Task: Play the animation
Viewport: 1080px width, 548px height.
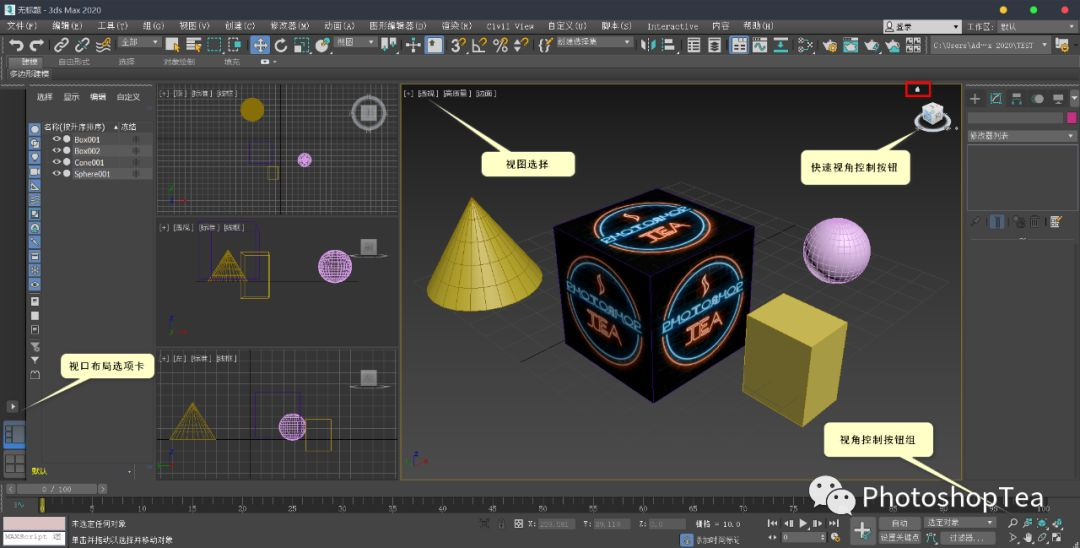Action: (x=803, y=524)
